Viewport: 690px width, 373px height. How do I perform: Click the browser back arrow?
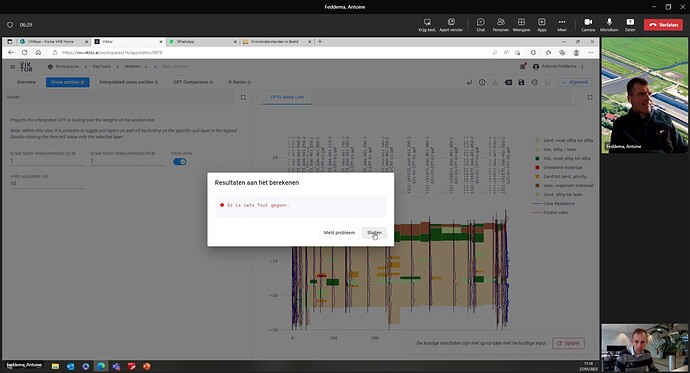(x=11, y=52)
